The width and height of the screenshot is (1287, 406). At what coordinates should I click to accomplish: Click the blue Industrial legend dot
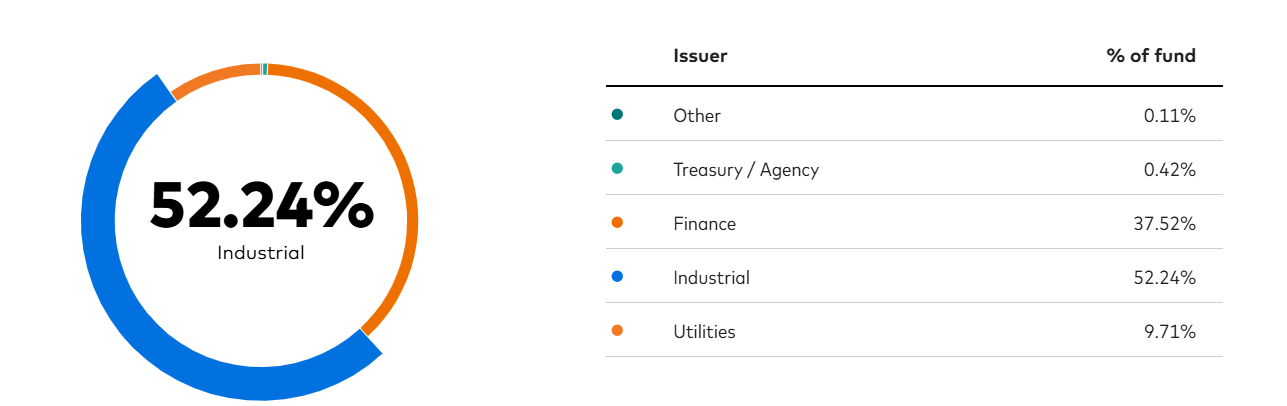(x=617, y=277)
